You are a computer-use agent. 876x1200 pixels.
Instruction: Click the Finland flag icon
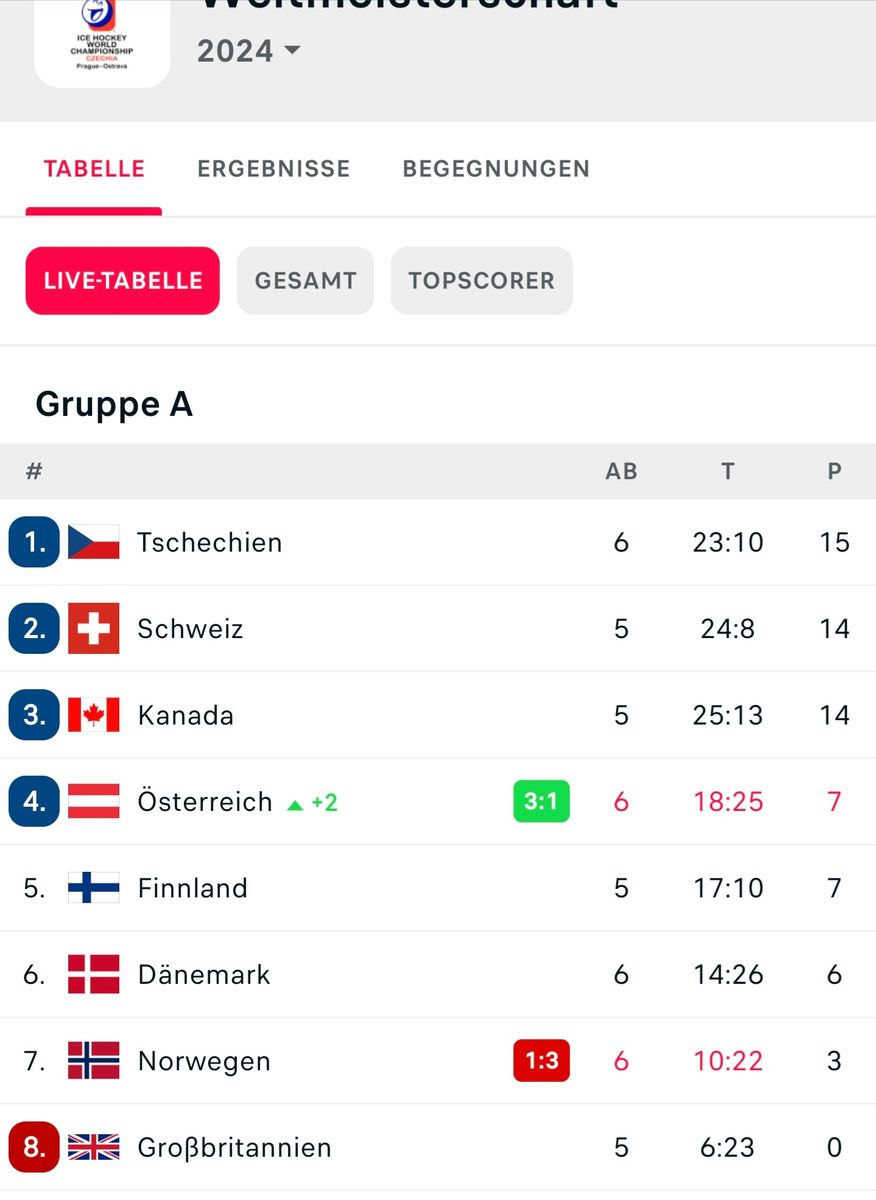pyautogui.click(x=94, y=888)
